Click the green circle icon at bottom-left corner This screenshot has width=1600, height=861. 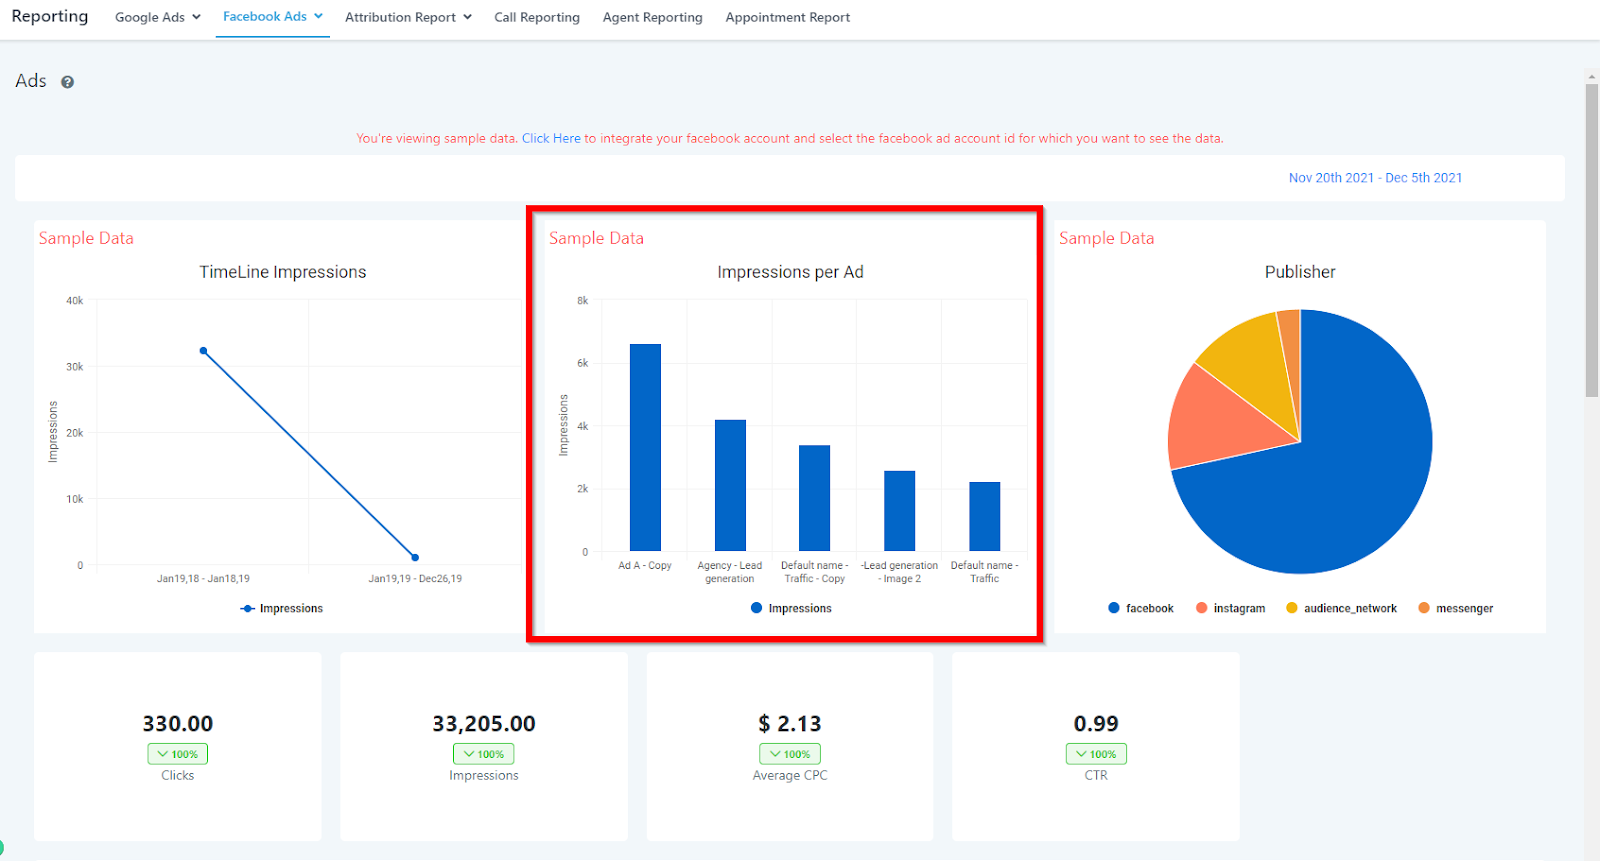1,848
